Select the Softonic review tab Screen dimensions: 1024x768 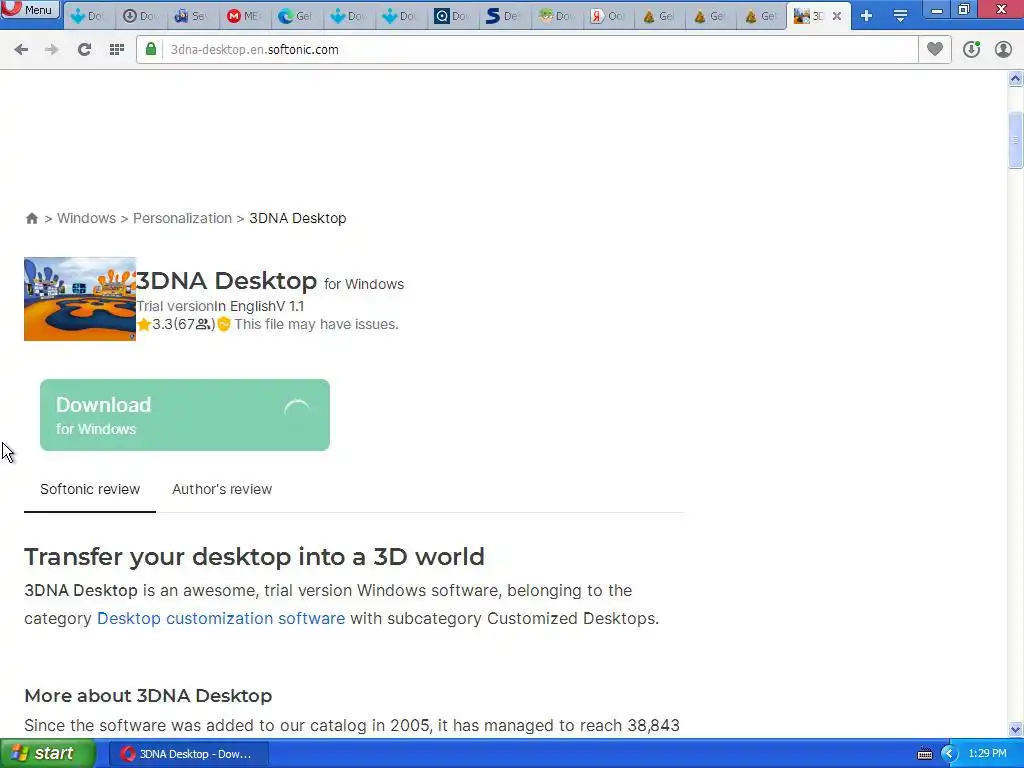pyautogui.click(x=90, y=489)
